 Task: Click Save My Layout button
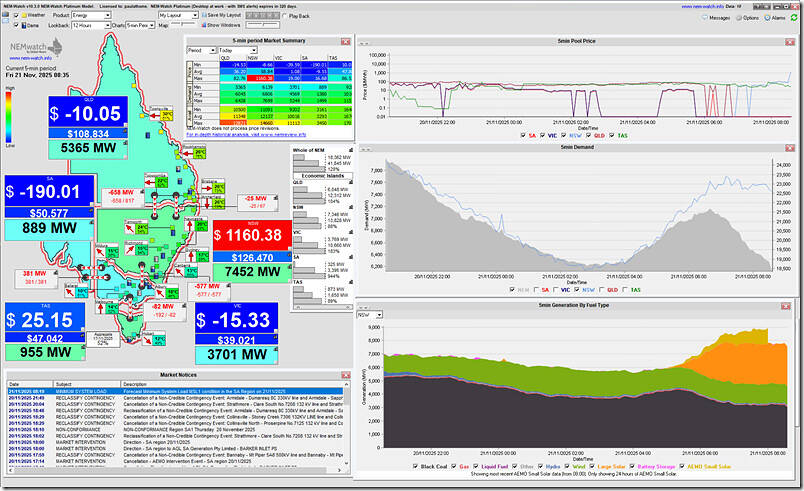[x=221, y=15]
